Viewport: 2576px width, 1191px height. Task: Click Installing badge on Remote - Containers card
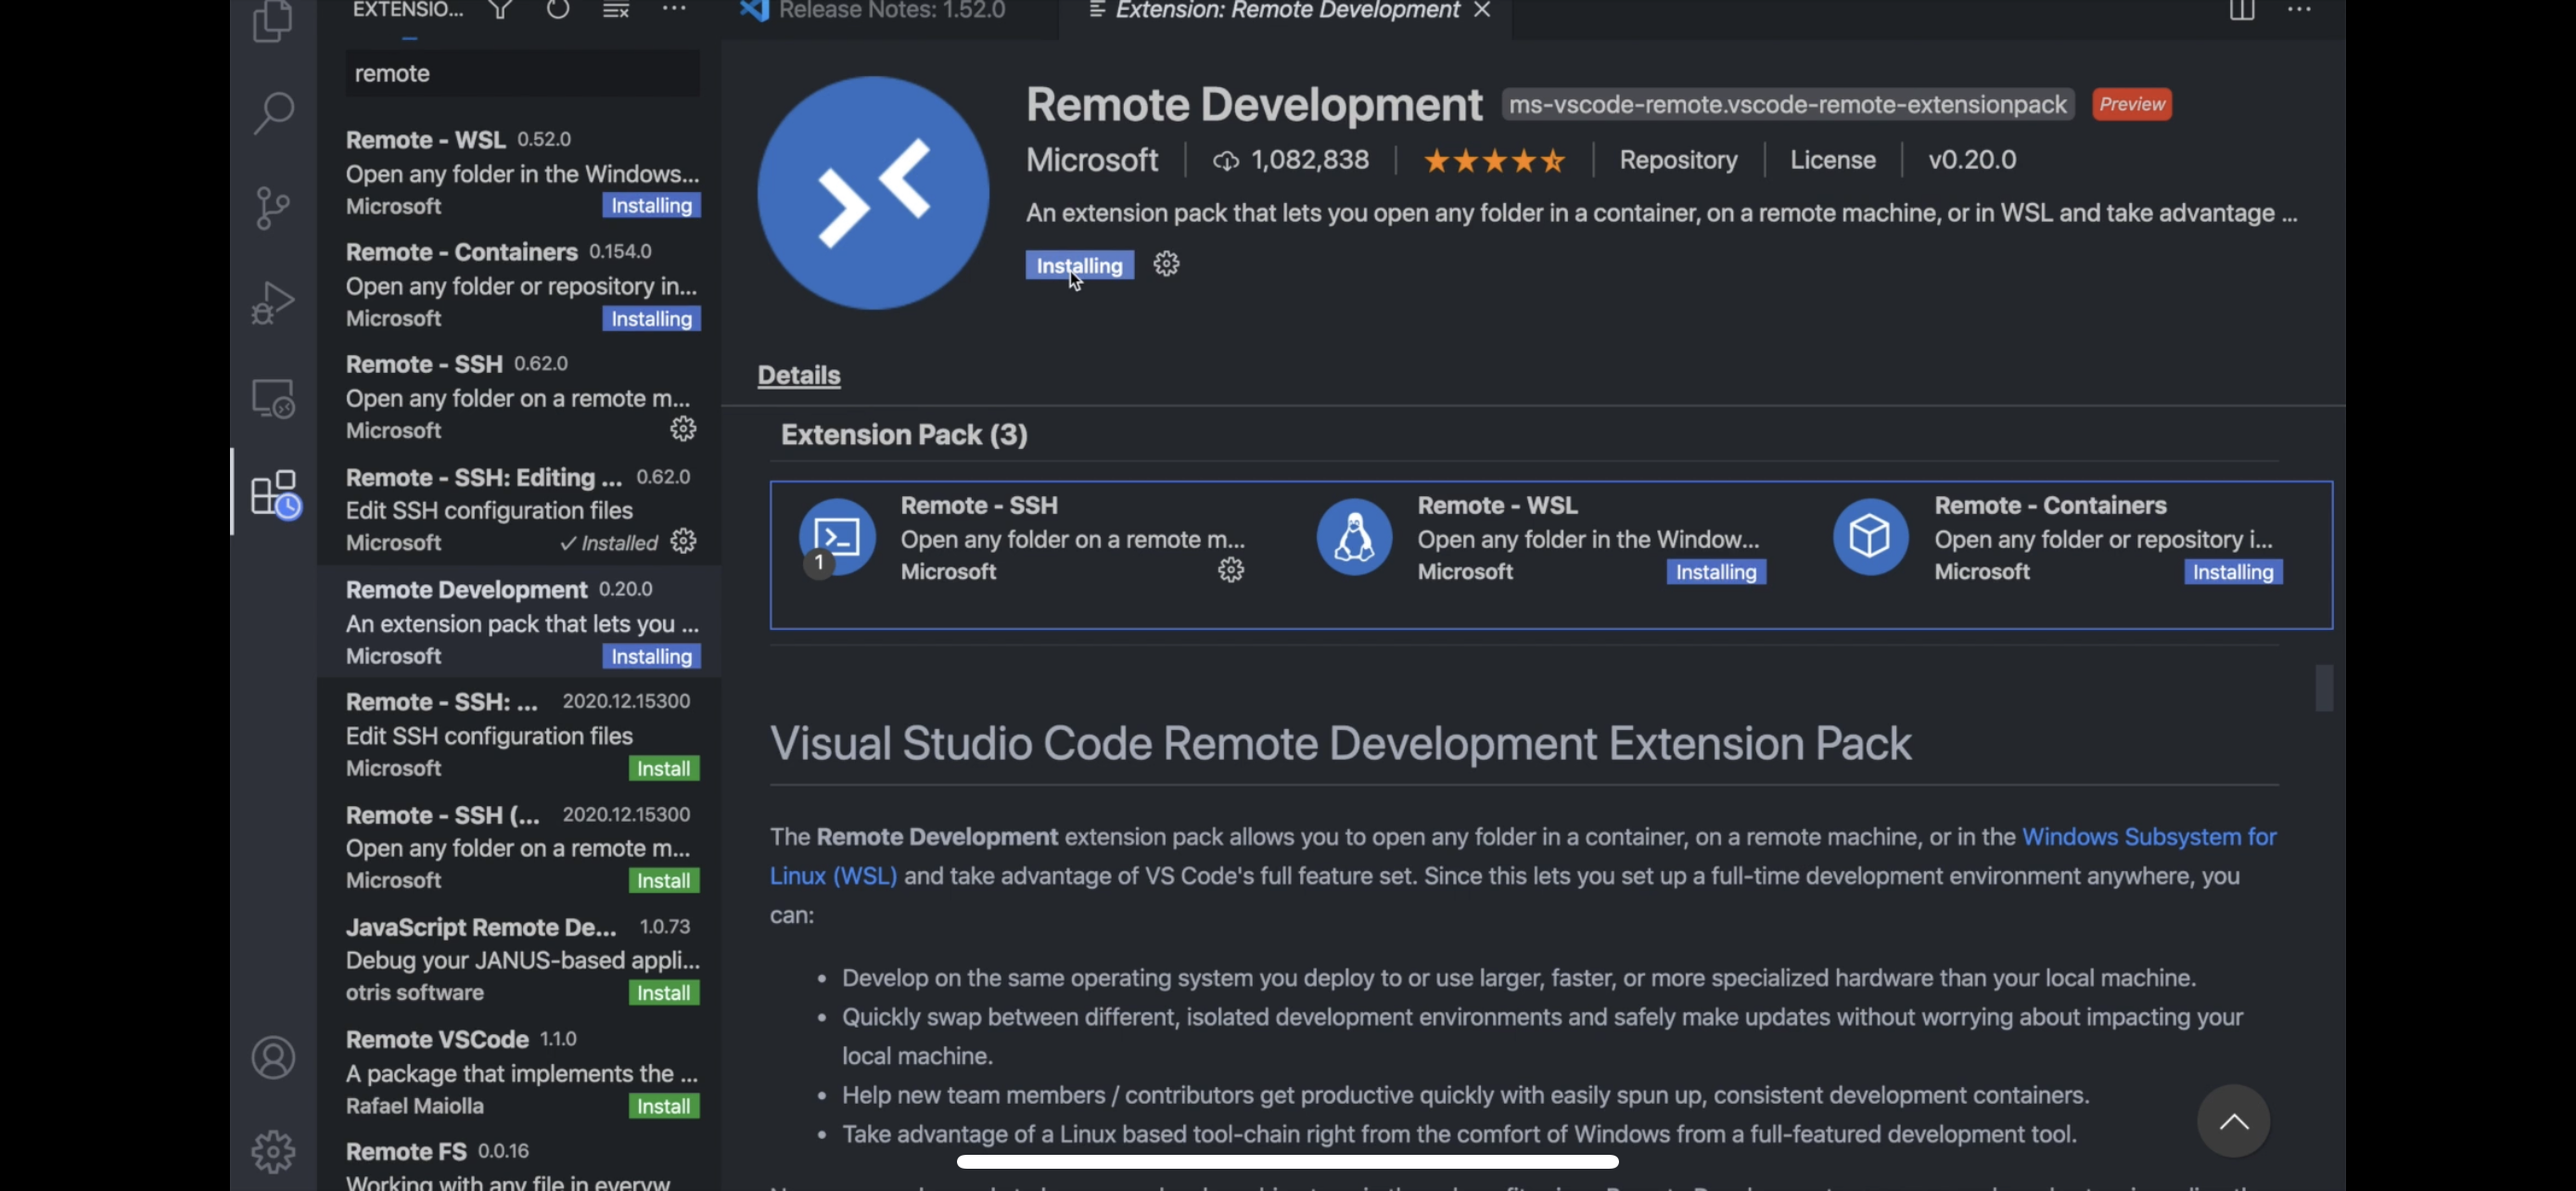[2232, 572]
